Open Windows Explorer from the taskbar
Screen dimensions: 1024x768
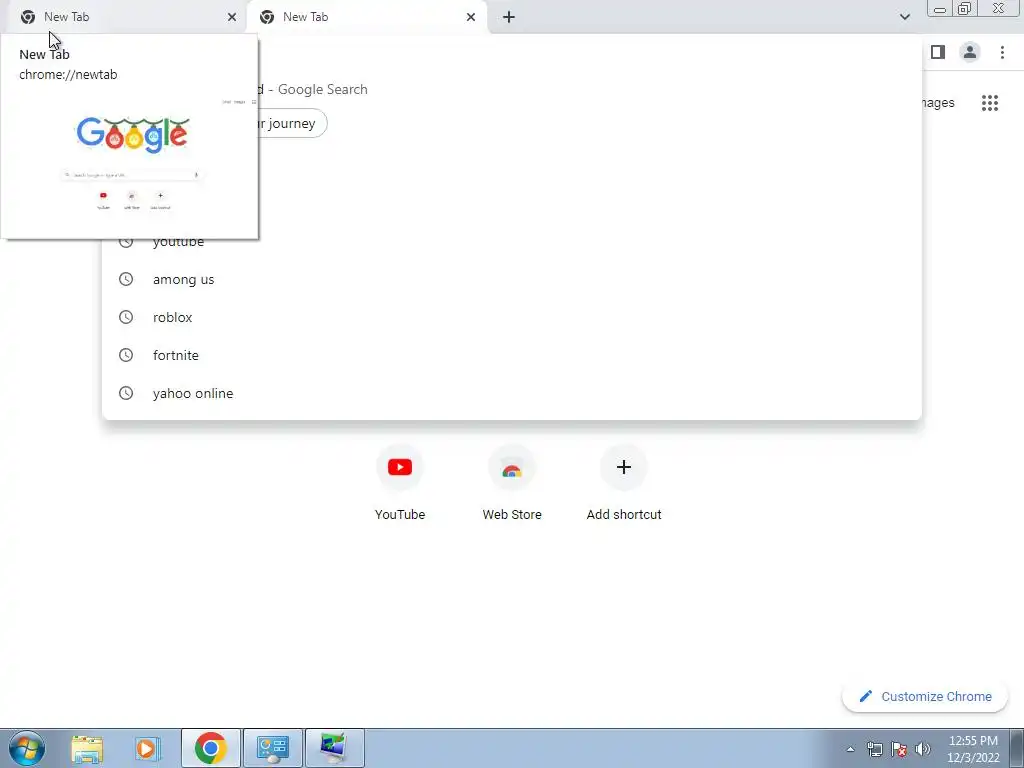pos(87,748)
